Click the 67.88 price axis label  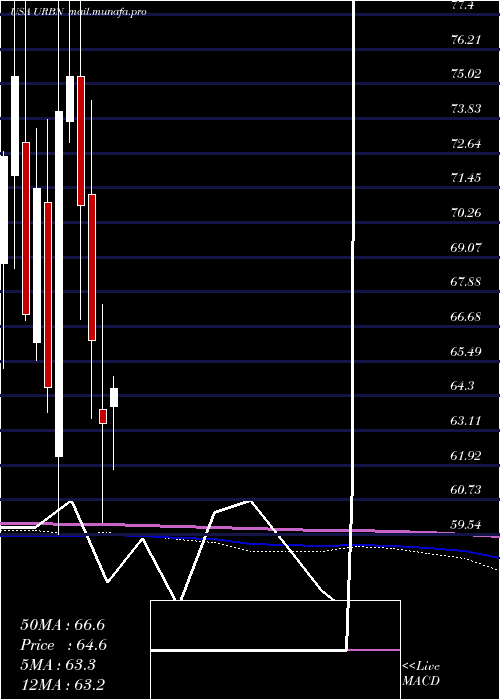click(x=466, y=282)
